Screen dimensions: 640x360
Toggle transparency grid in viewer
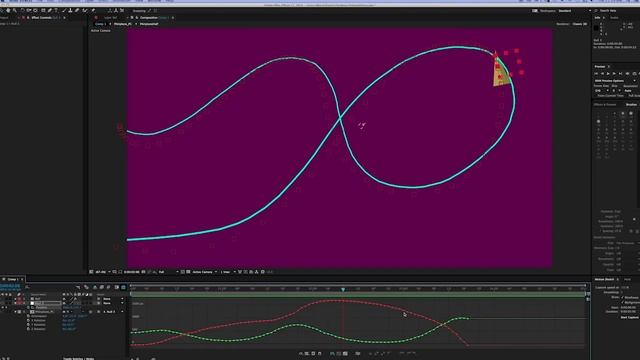coord(188,272)
